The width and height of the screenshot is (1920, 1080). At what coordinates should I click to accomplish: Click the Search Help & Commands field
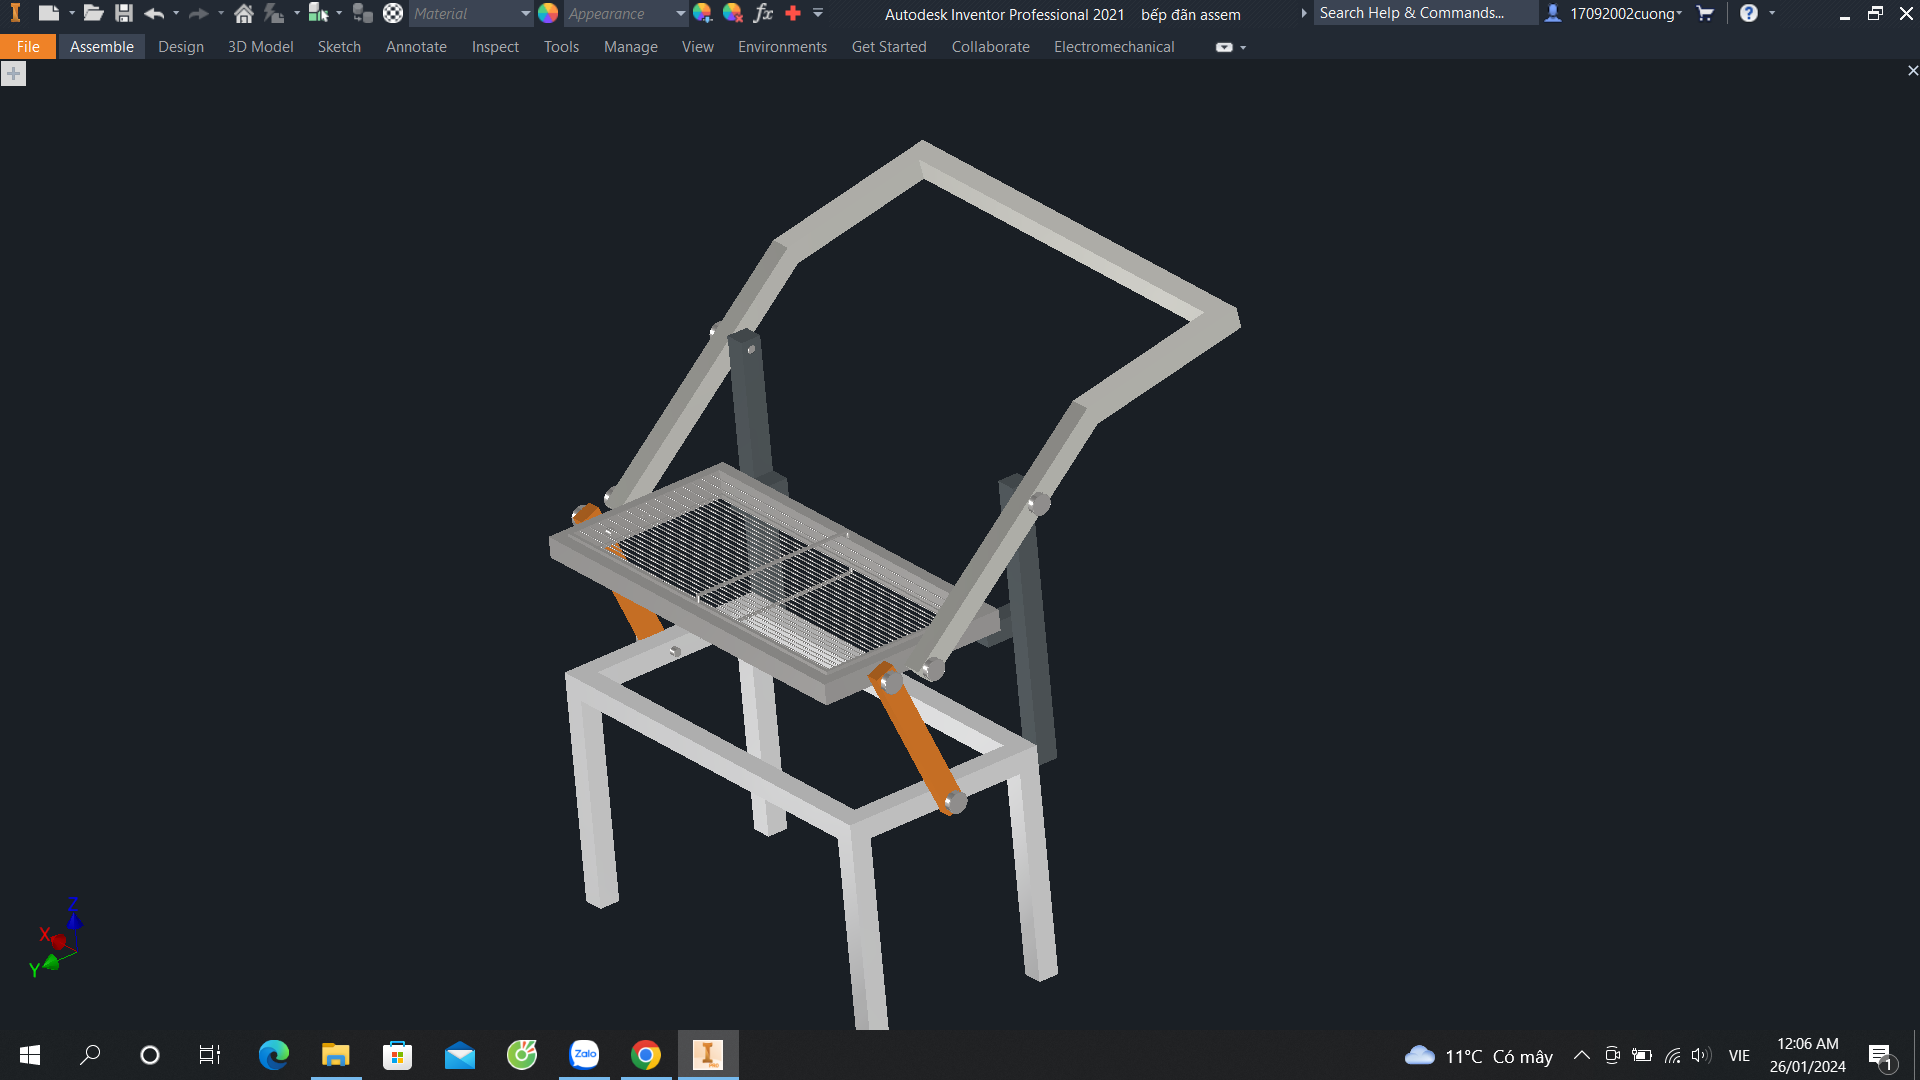1425,13
